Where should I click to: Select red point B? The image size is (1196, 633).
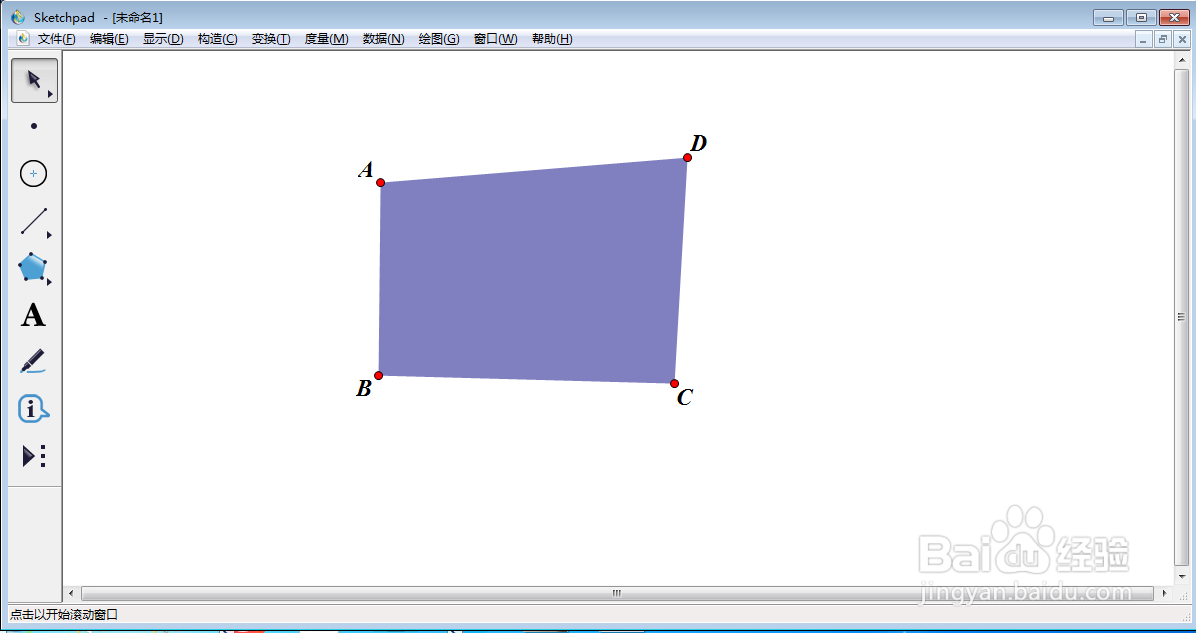point(378,375)
